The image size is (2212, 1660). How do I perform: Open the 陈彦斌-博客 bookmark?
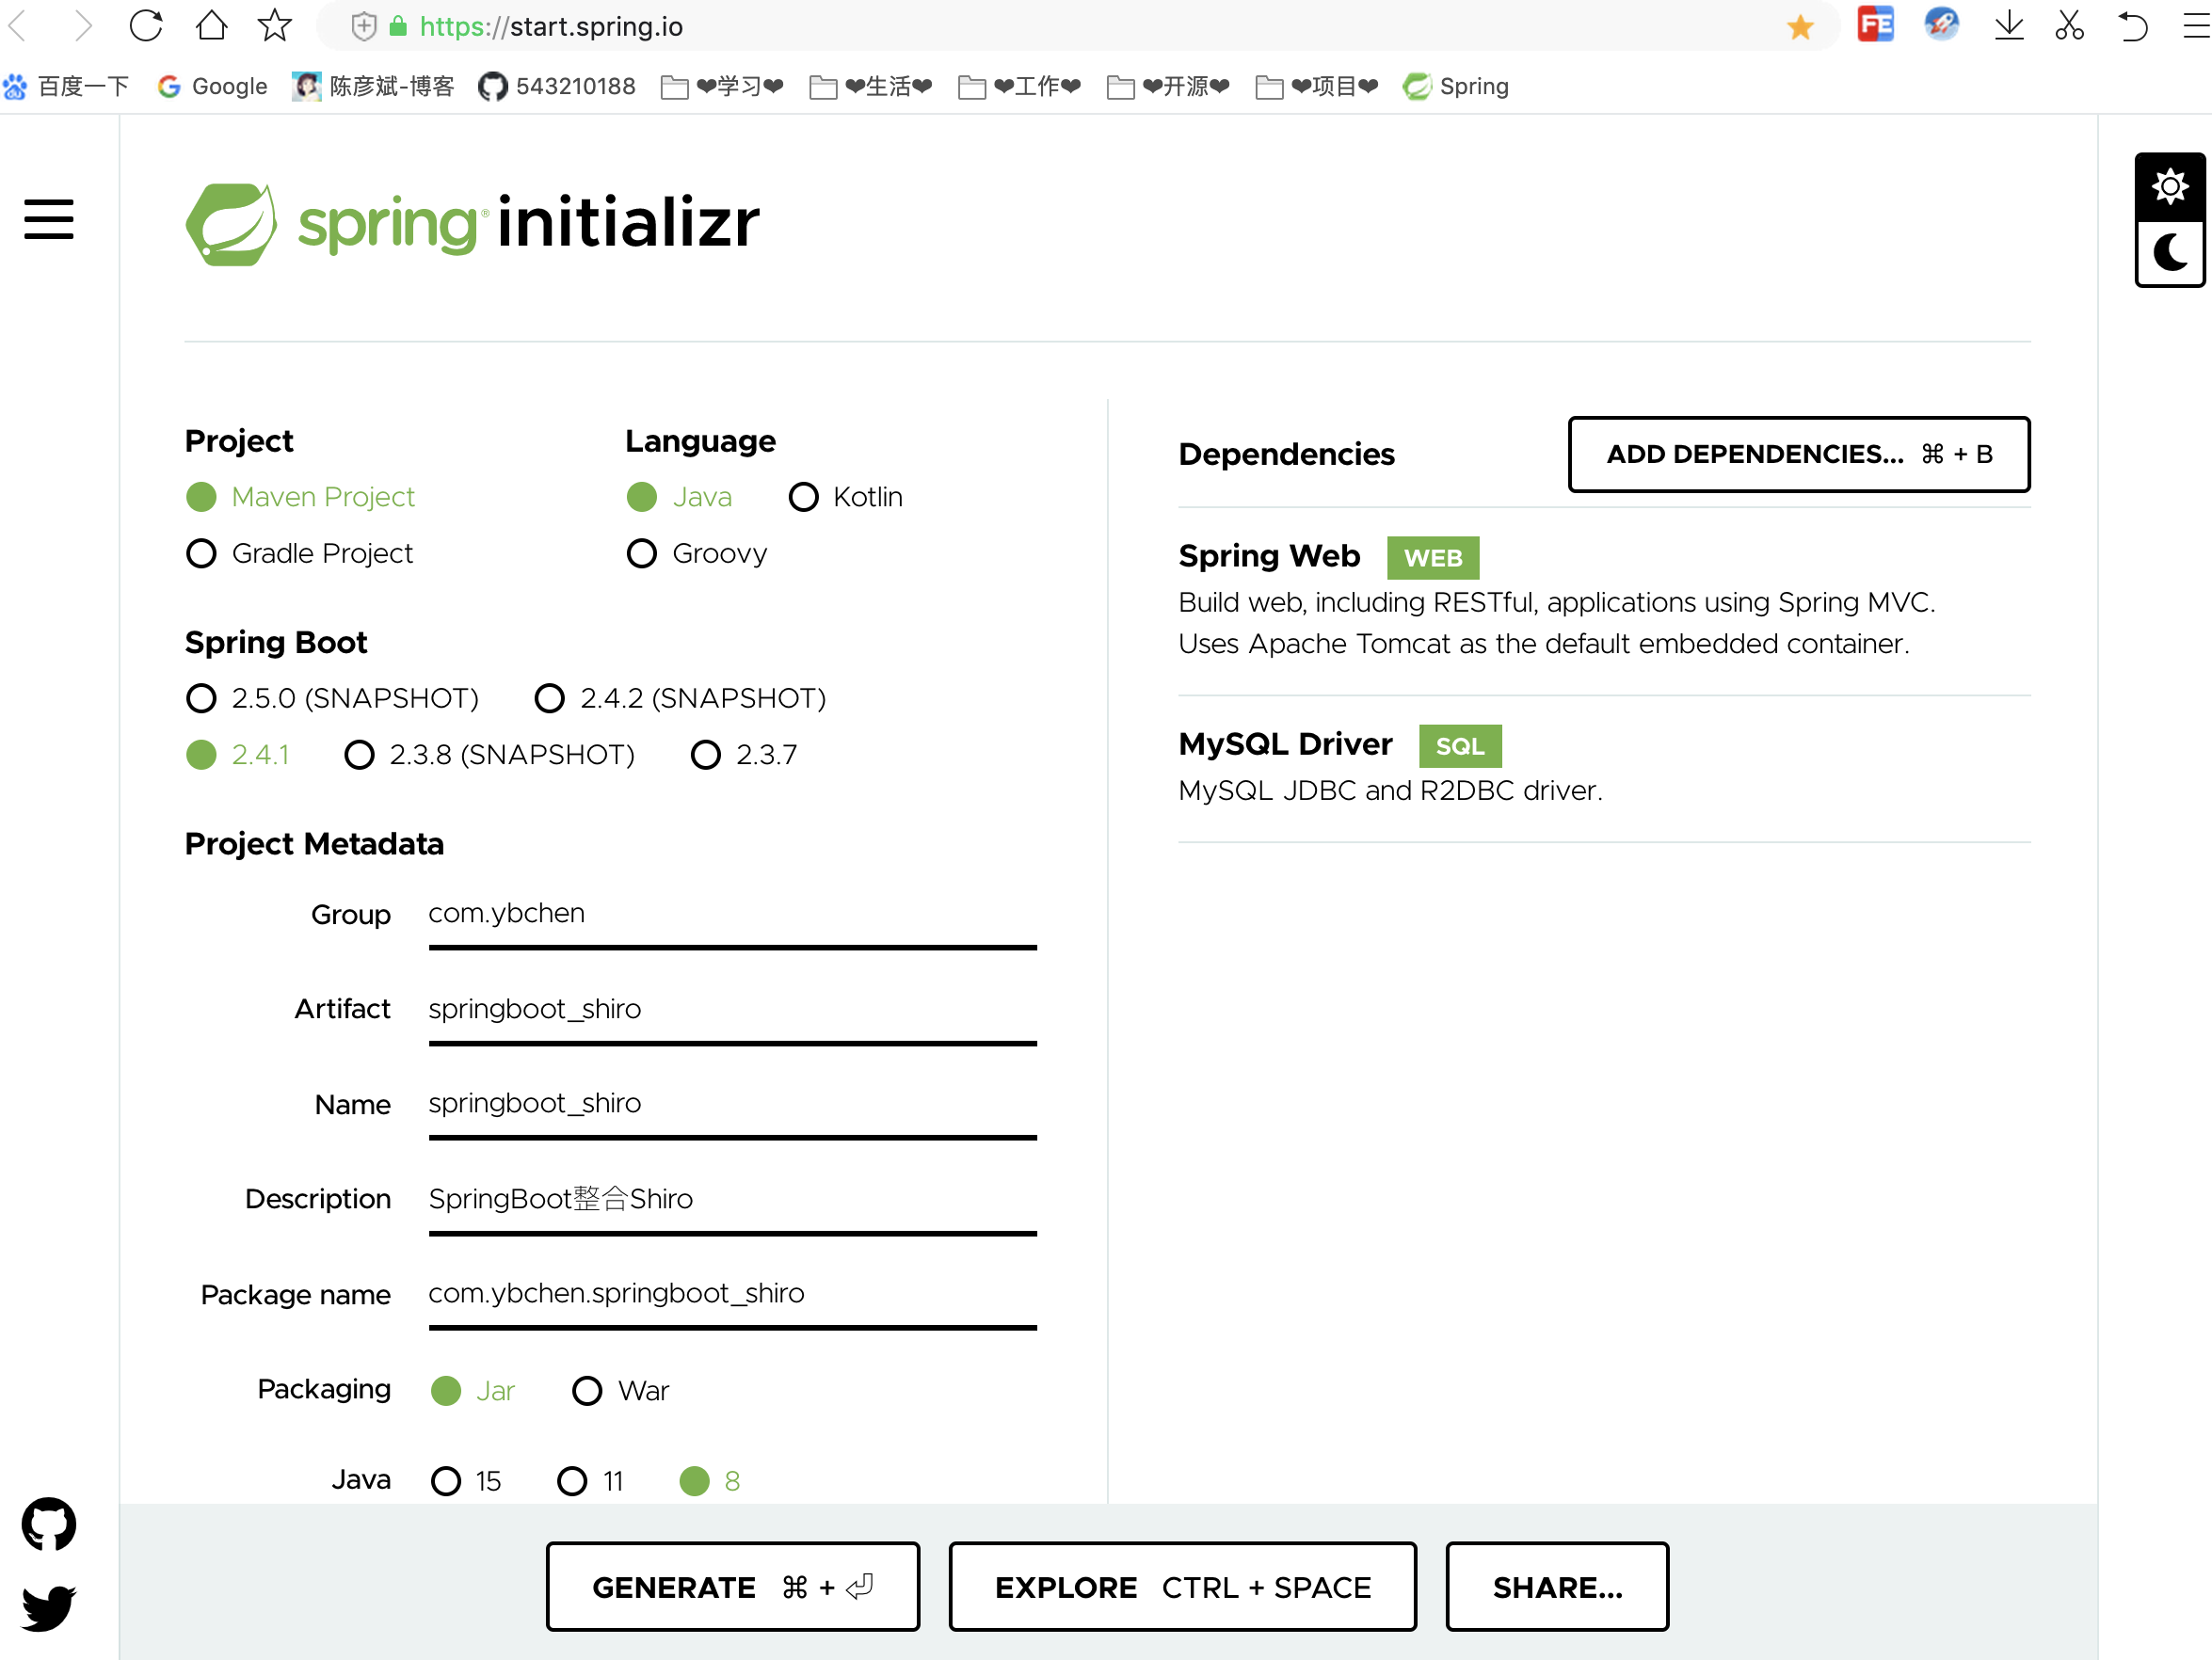click(373, 87)
